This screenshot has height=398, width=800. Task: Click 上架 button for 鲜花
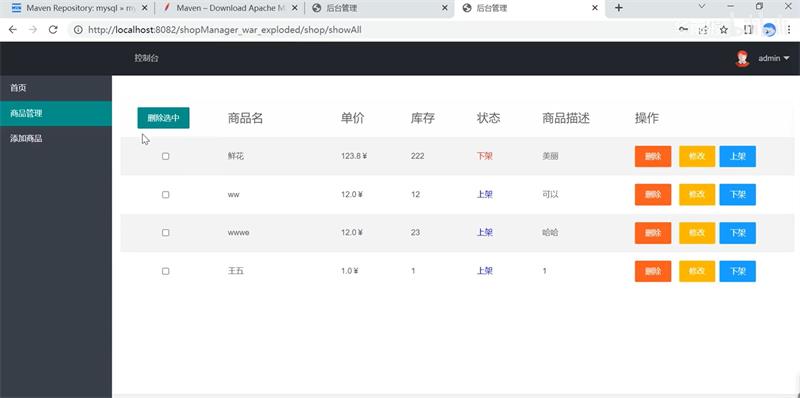coord(738,156)
